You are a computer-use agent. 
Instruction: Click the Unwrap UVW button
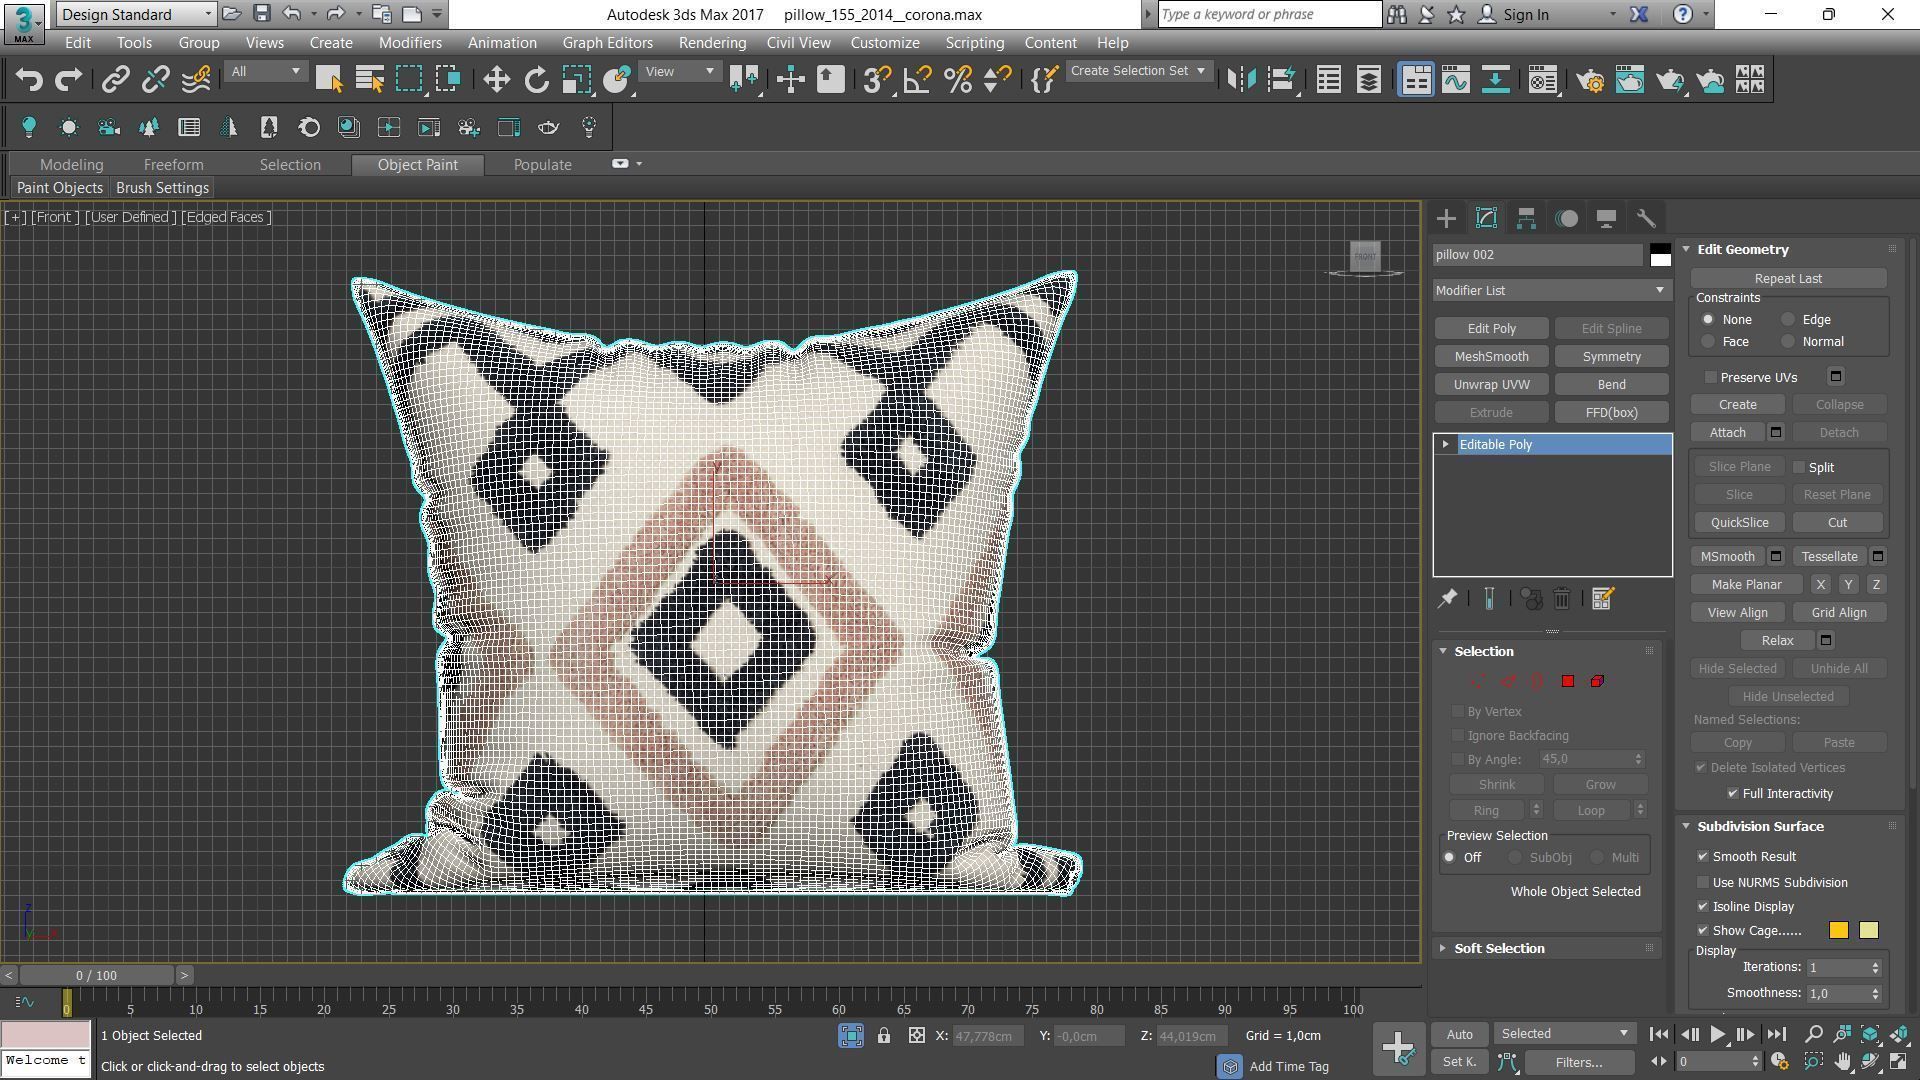pyautogui.click(x=1491, y=385)
